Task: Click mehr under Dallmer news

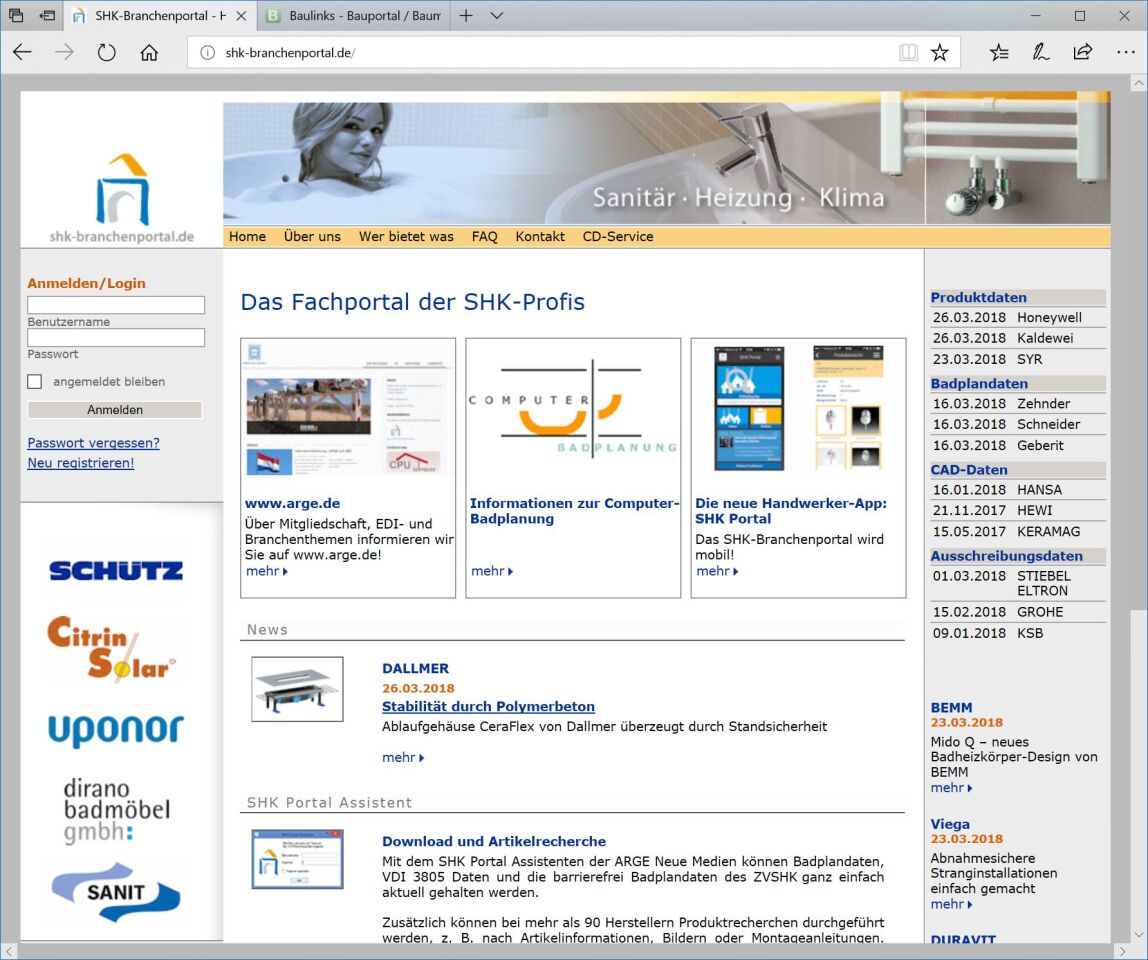Action: 403,758
